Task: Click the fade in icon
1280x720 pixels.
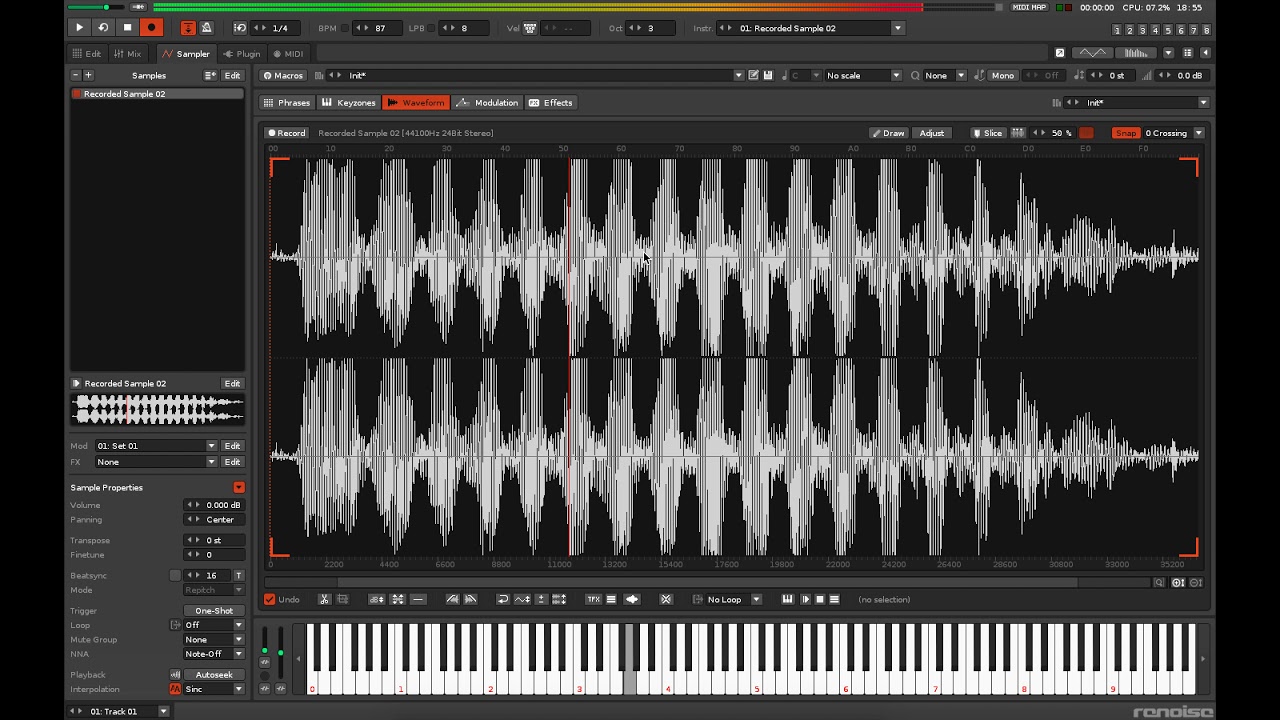Action: pyautogui.click(x=453, y=599)
